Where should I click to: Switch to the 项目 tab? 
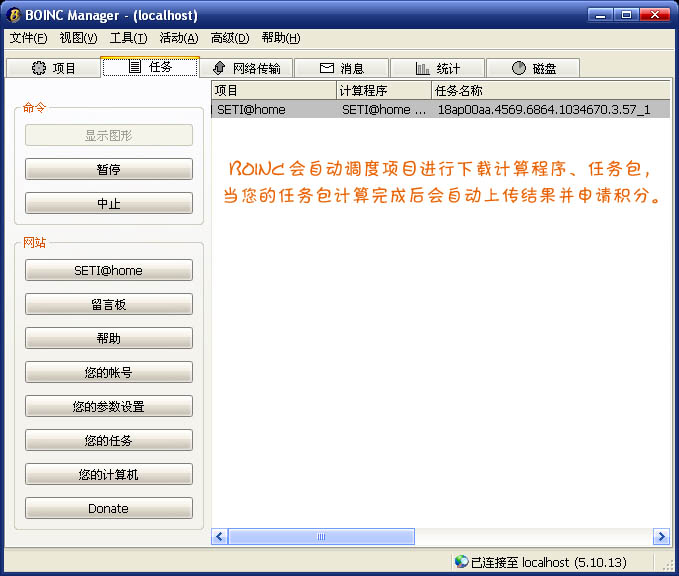(x=54, y=68)
